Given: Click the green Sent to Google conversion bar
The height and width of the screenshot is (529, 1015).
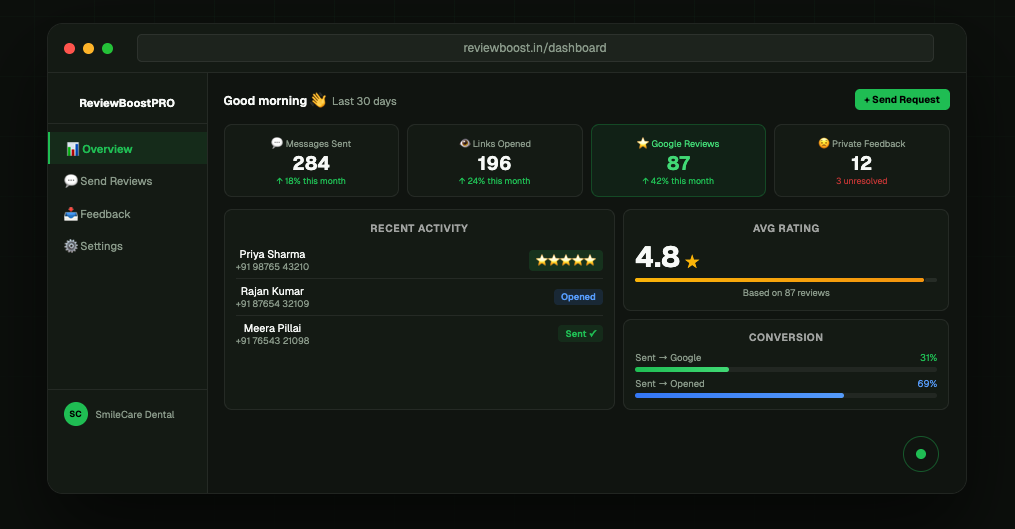Looking at the screenshot, I should coord(682,370).
